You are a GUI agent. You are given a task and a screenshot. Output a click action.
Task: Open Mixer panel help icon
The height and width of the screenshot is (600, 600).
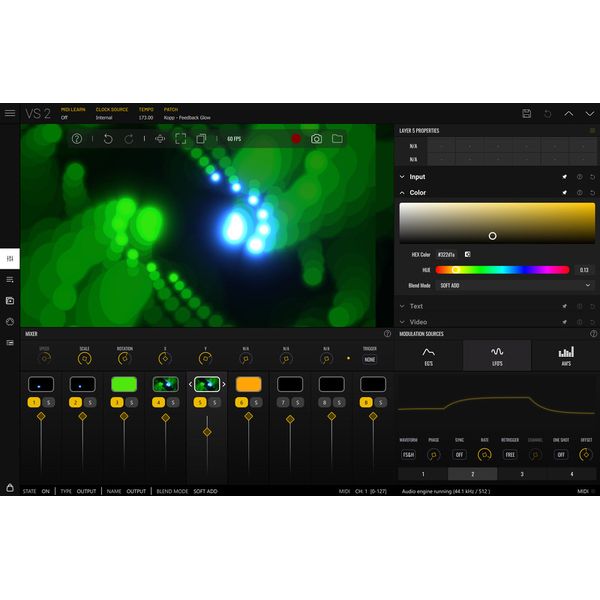pos(387,334)
